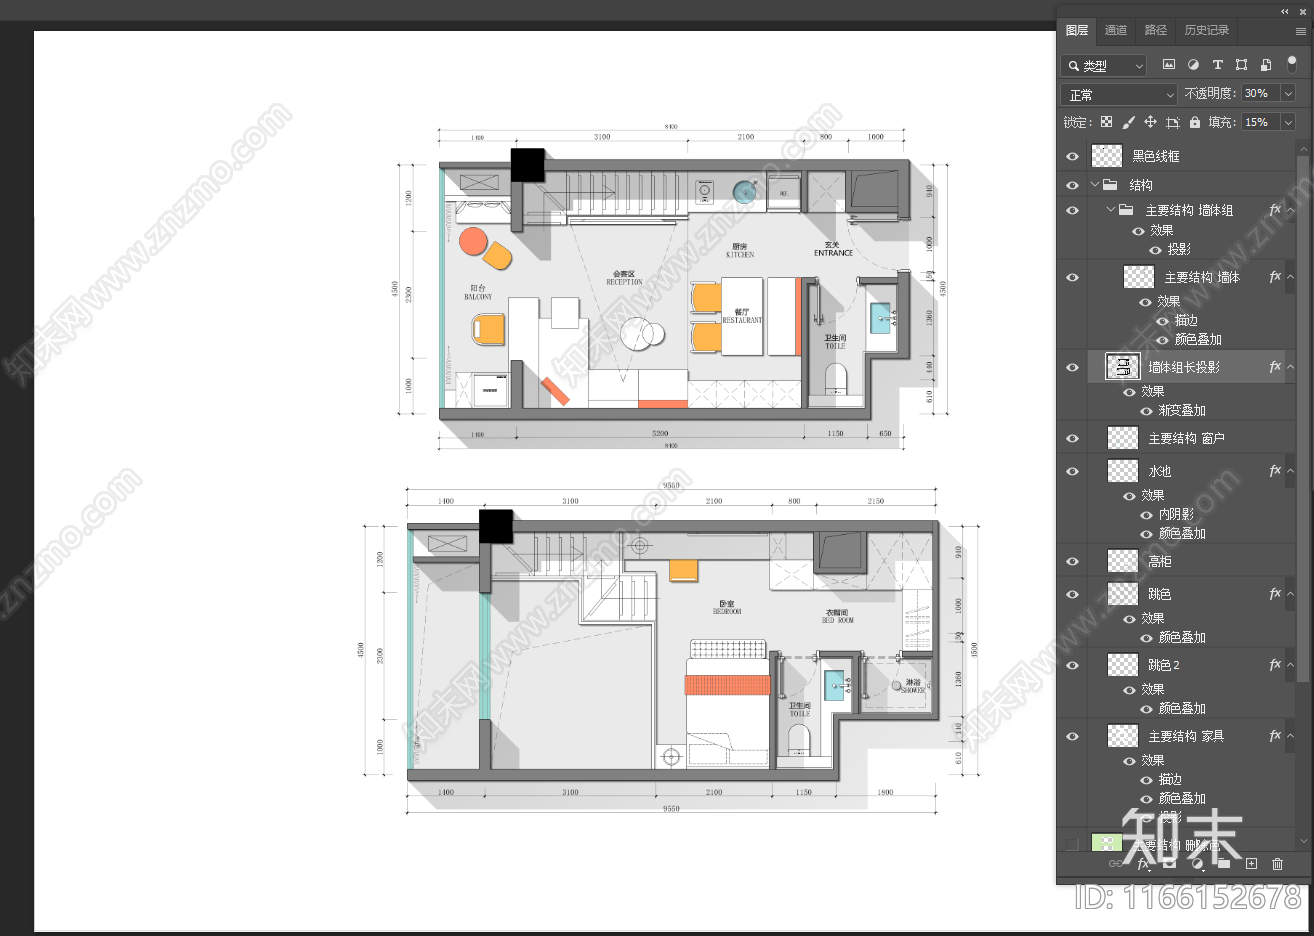Show hidden layer via empty visibility box
The image size is (1314, 936).
1072,845
